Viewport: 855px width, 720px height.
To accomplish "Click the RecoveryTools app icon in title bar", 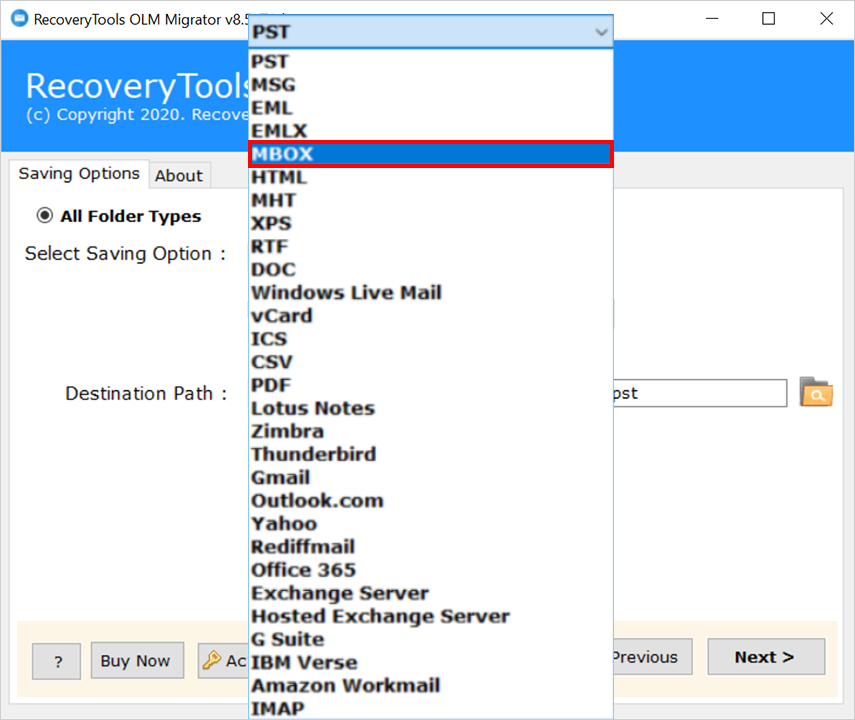I will click(x=19, y=19).
